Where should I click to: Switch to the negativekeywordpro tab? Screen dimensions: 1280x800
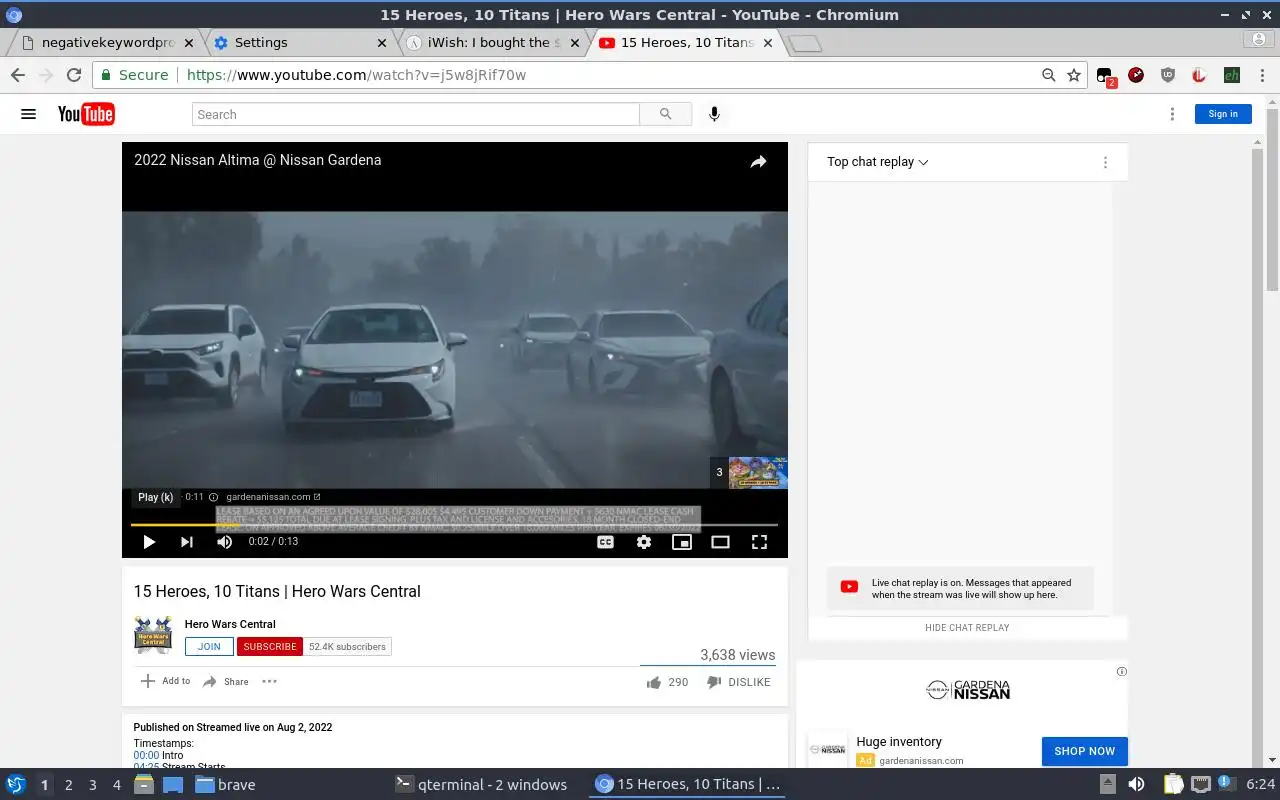point(106,43)
